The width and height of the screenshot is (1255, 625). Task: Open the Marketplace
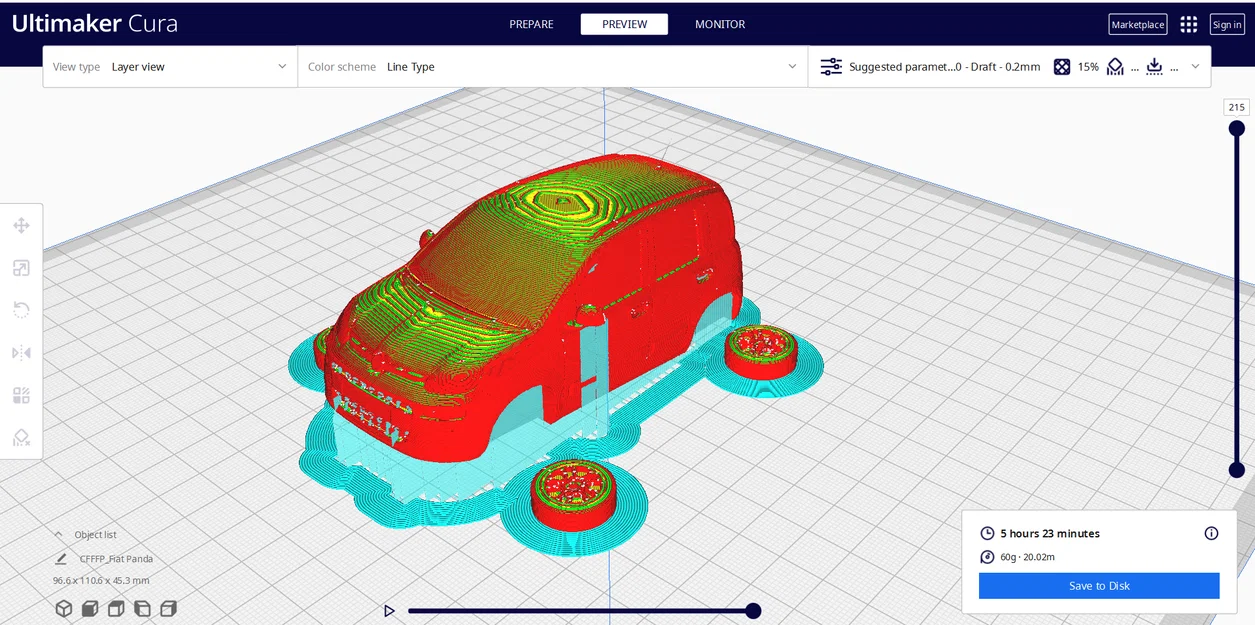pyautogui.click(x=1137, y=24)
